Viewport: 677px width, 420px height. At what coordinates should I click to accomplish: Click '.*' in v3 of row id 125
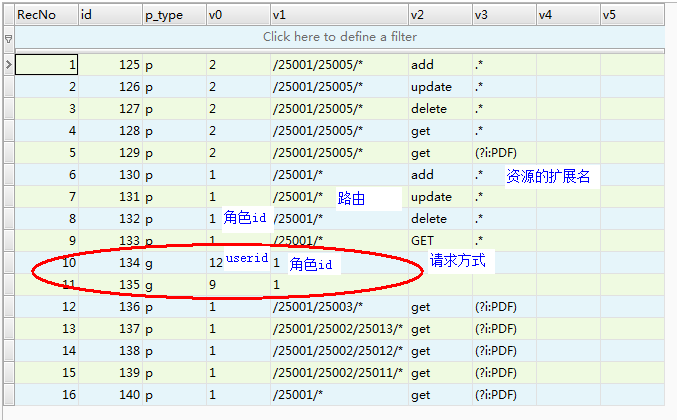tap(479, 64)
